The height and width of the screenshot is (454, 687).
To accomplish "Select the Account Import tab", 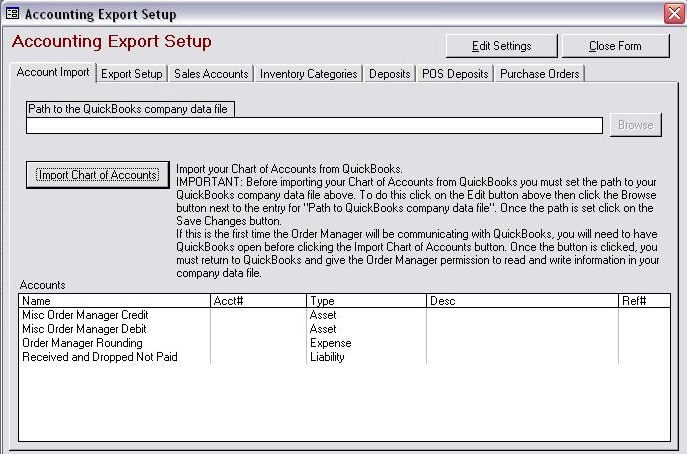I will (53, 72).
